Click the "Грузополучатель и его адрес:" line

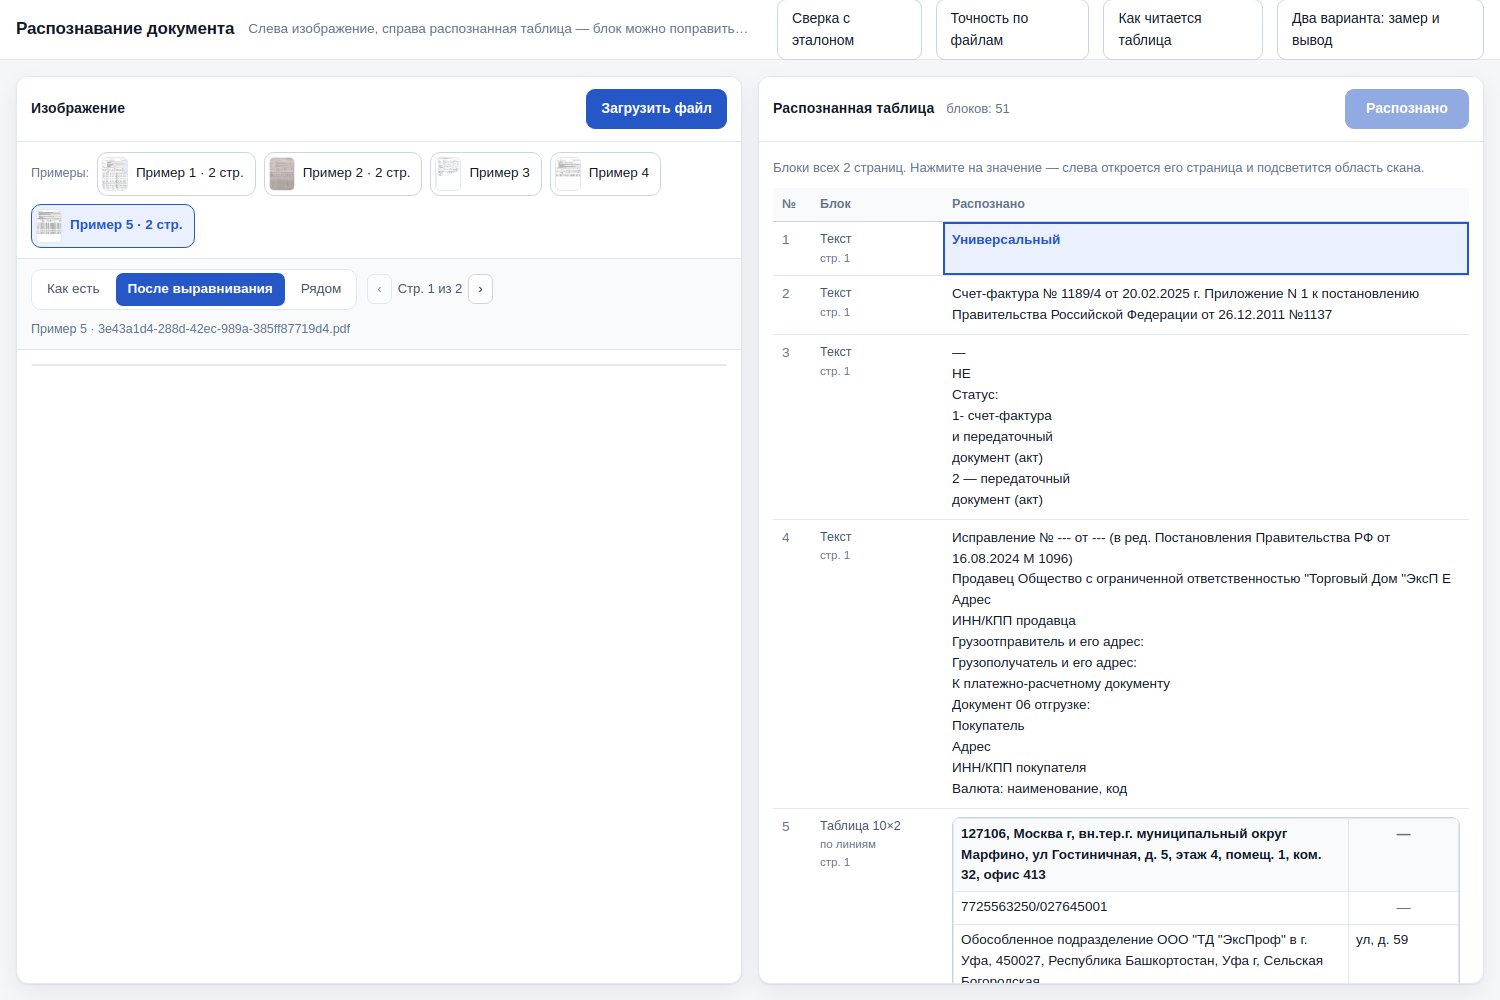pos(1044,663)
